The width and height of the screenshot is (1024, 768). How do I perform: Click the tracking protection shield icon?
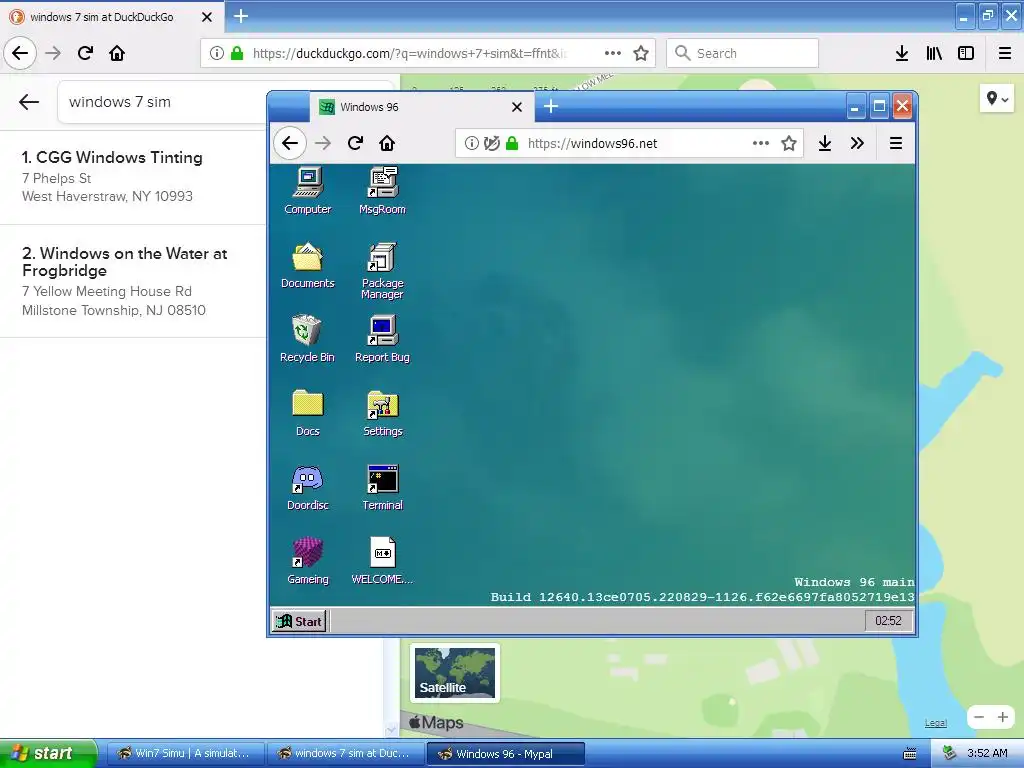tap(492, 143)
